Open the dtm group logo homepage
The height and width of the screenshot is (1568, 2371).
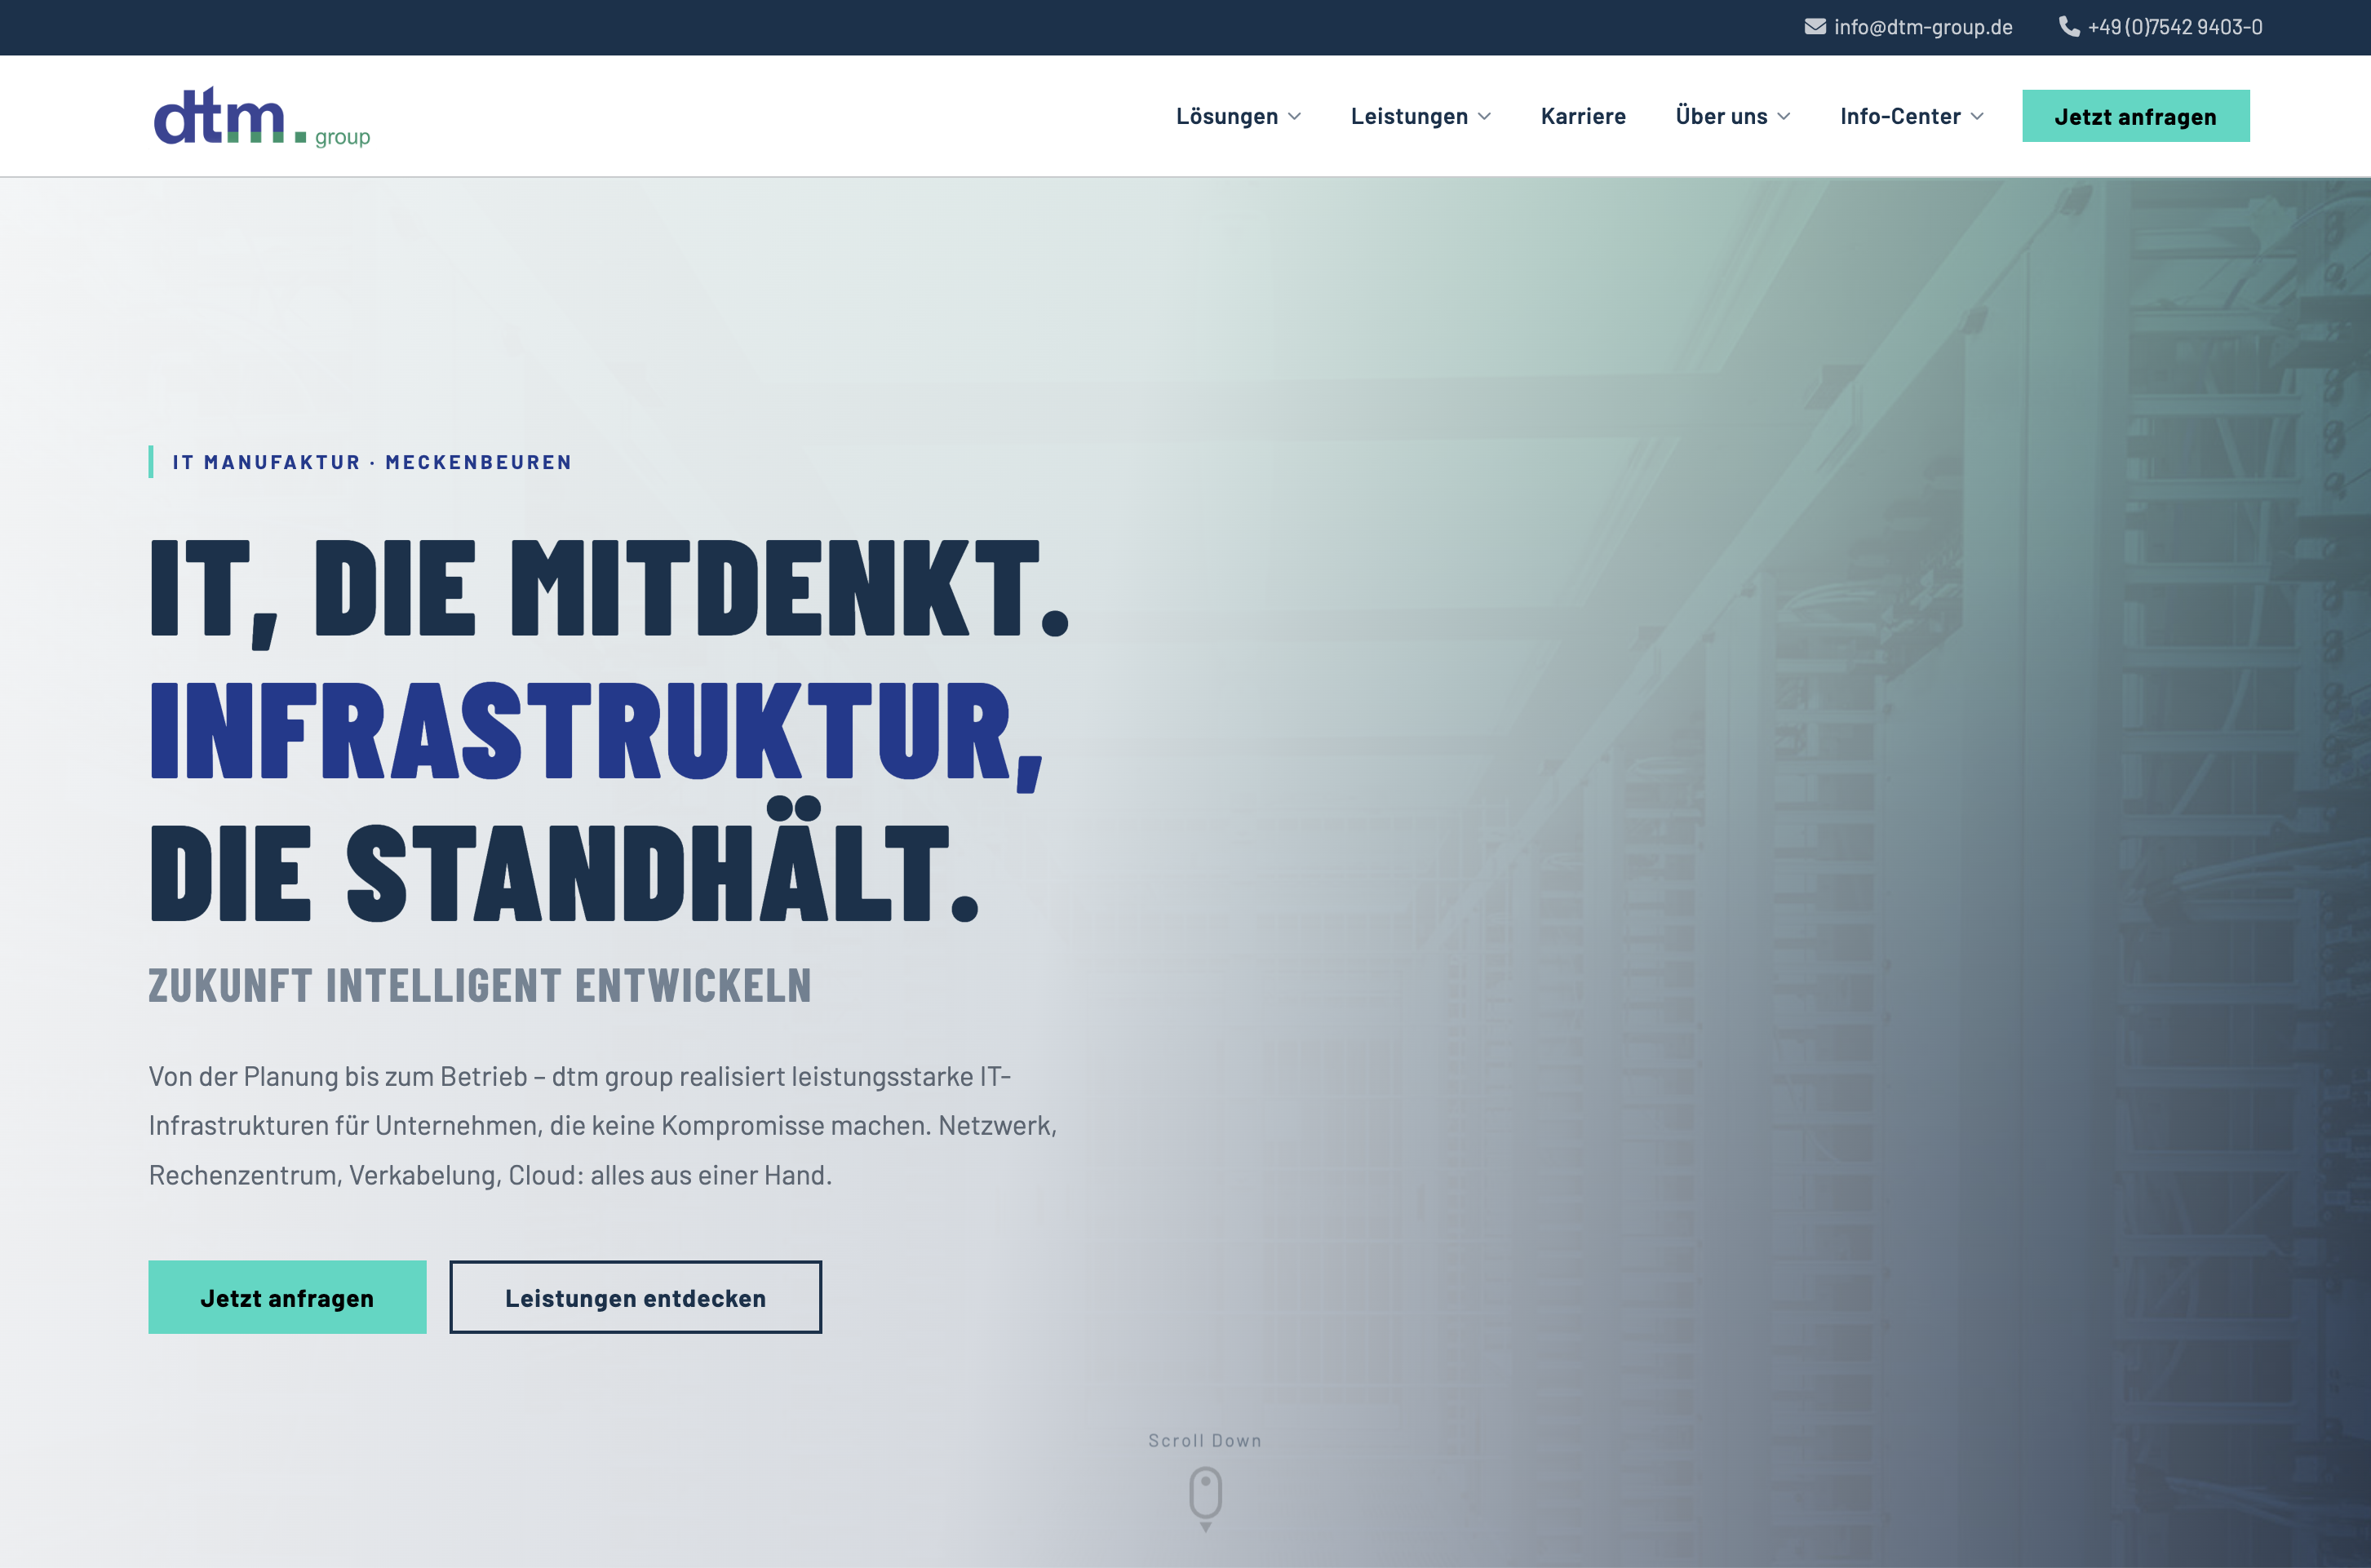click(262, 117)
